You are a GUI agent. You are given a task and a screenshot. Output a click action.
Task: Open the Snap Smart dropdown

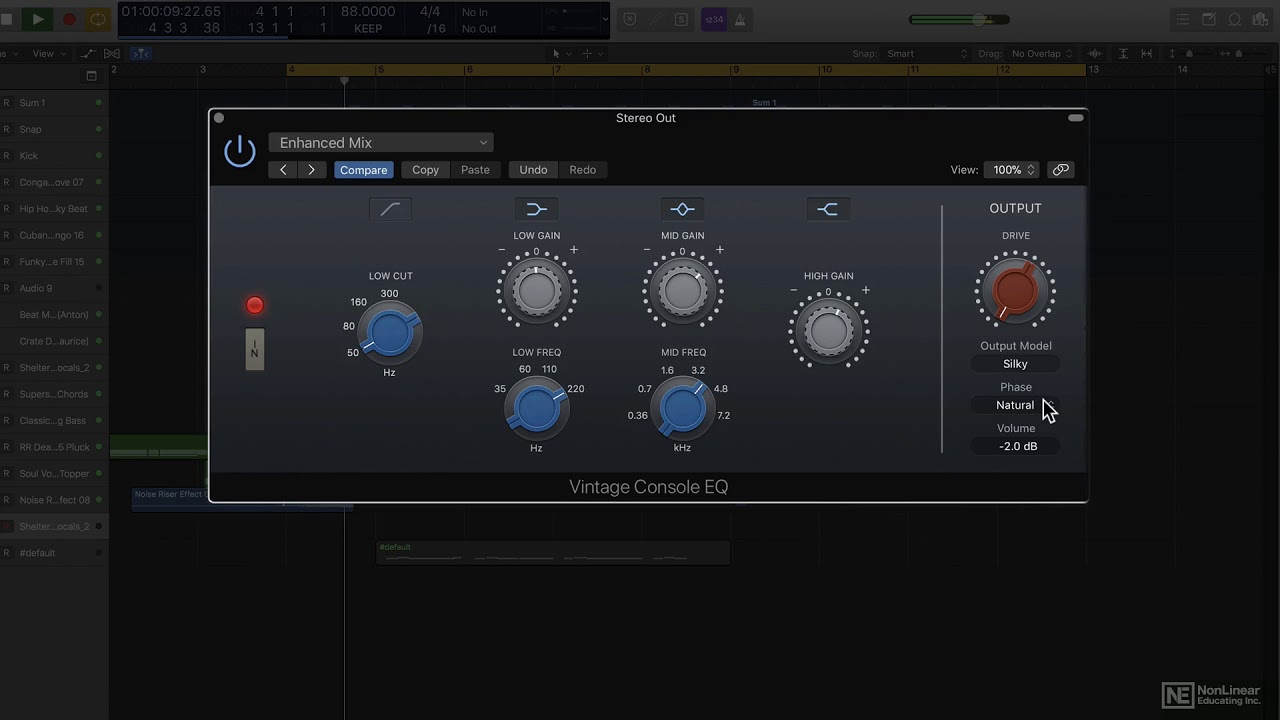tap(927, 53)
